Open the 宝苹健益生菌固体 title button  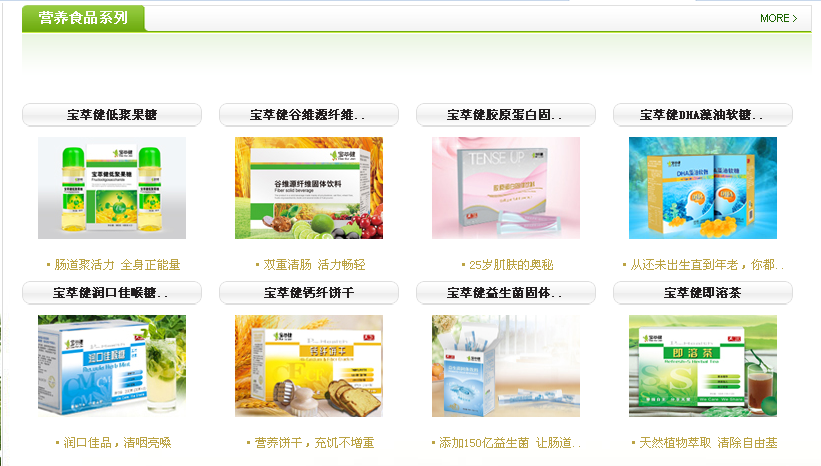[x=506, y=293]
